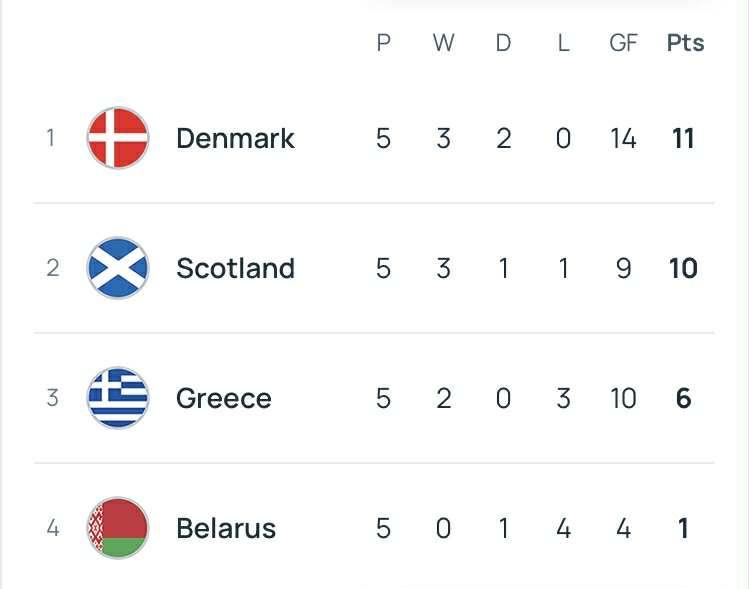Click the Scotland flag icon
The width and height of the screenshot is (749, 589).
[118, 268]
